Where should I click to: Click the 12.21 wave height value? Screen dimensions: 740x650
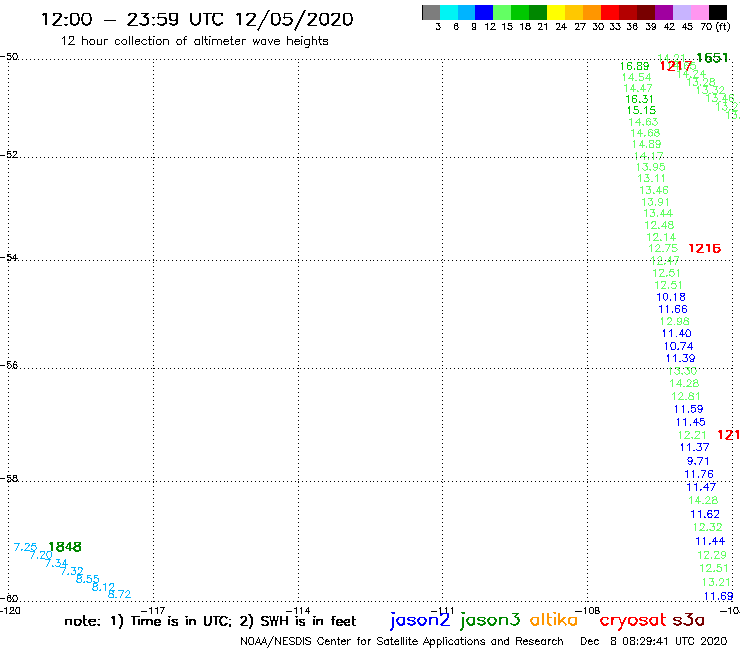[x=692, y=435]
